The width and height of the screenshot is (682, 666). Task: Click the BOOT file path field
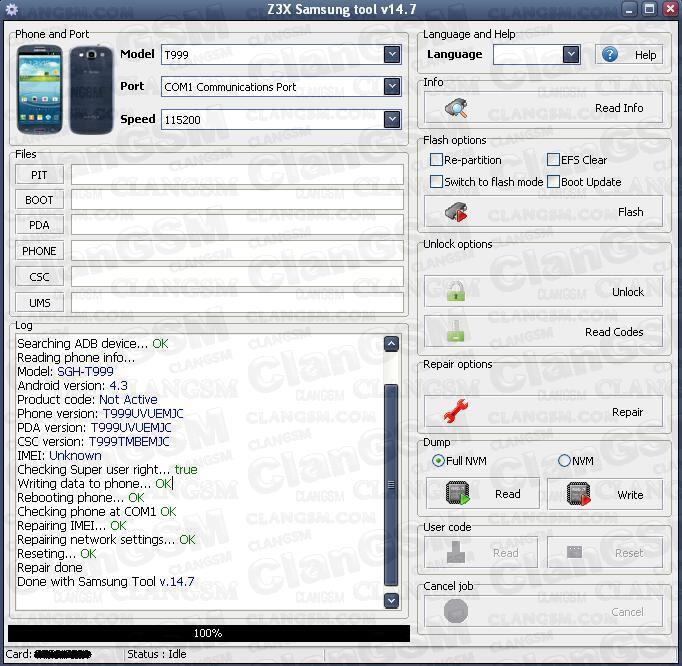coord(237,200)
